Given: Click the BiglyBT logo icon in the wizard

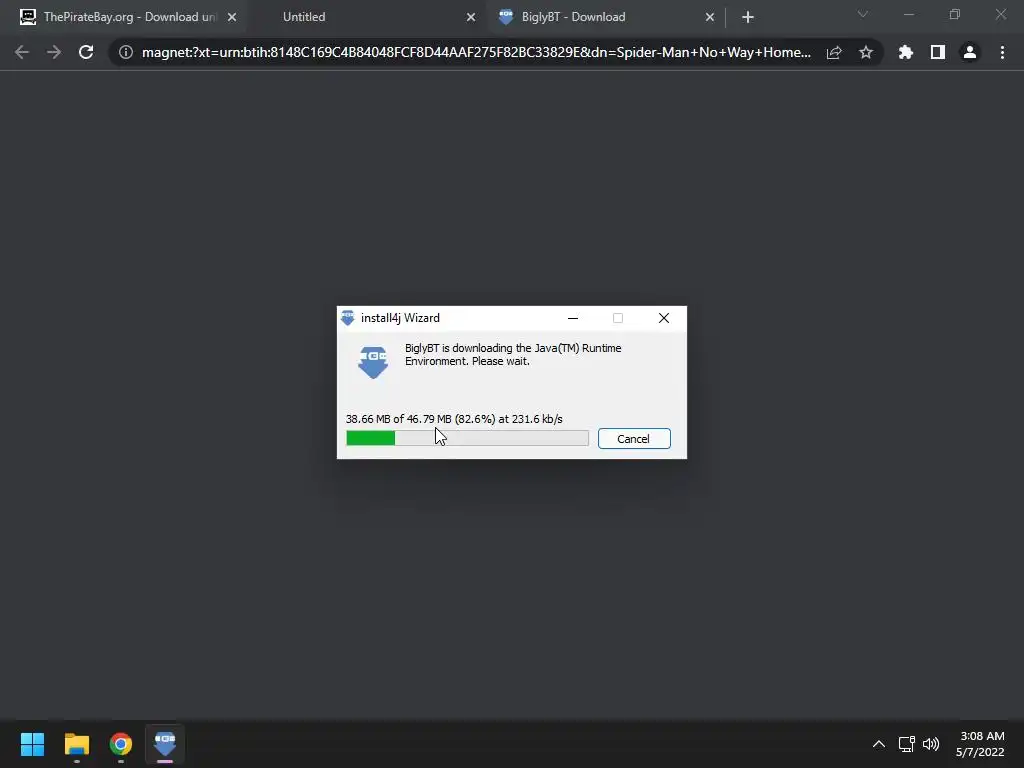Looking at the screenshot, I should tap(373, 362).
